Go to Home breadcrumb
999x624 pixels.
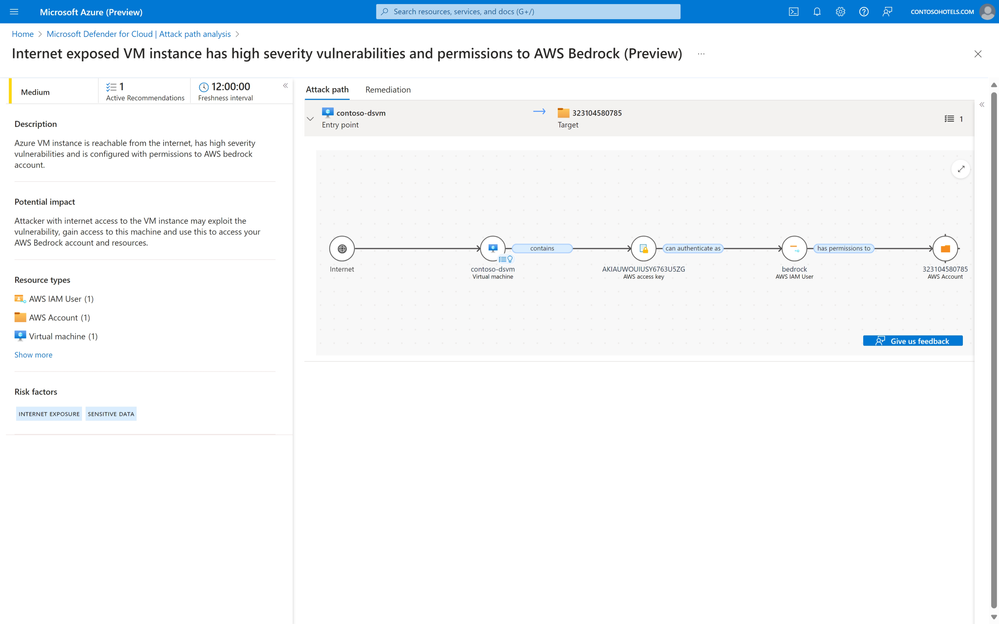[x=22, y=34]
